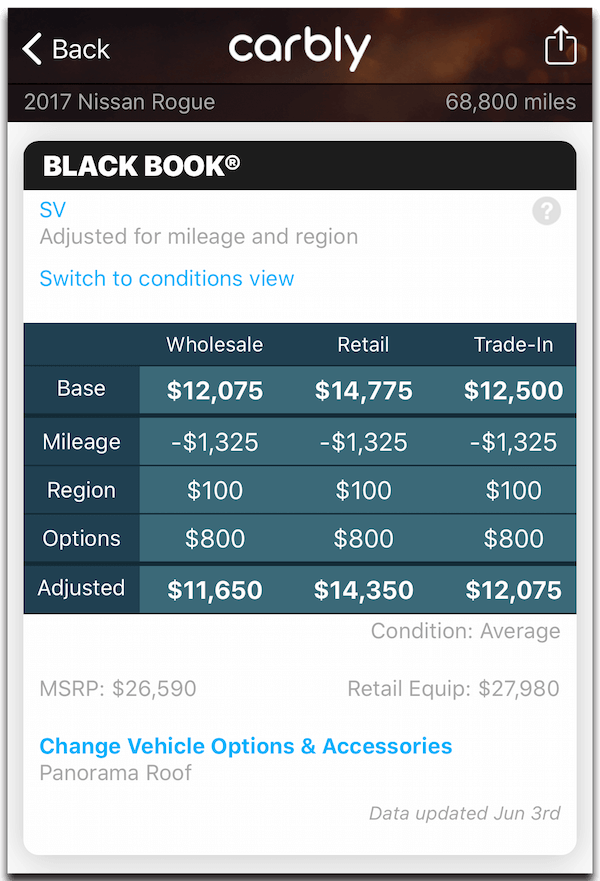Click the Options row label

(x=81, y=538)
